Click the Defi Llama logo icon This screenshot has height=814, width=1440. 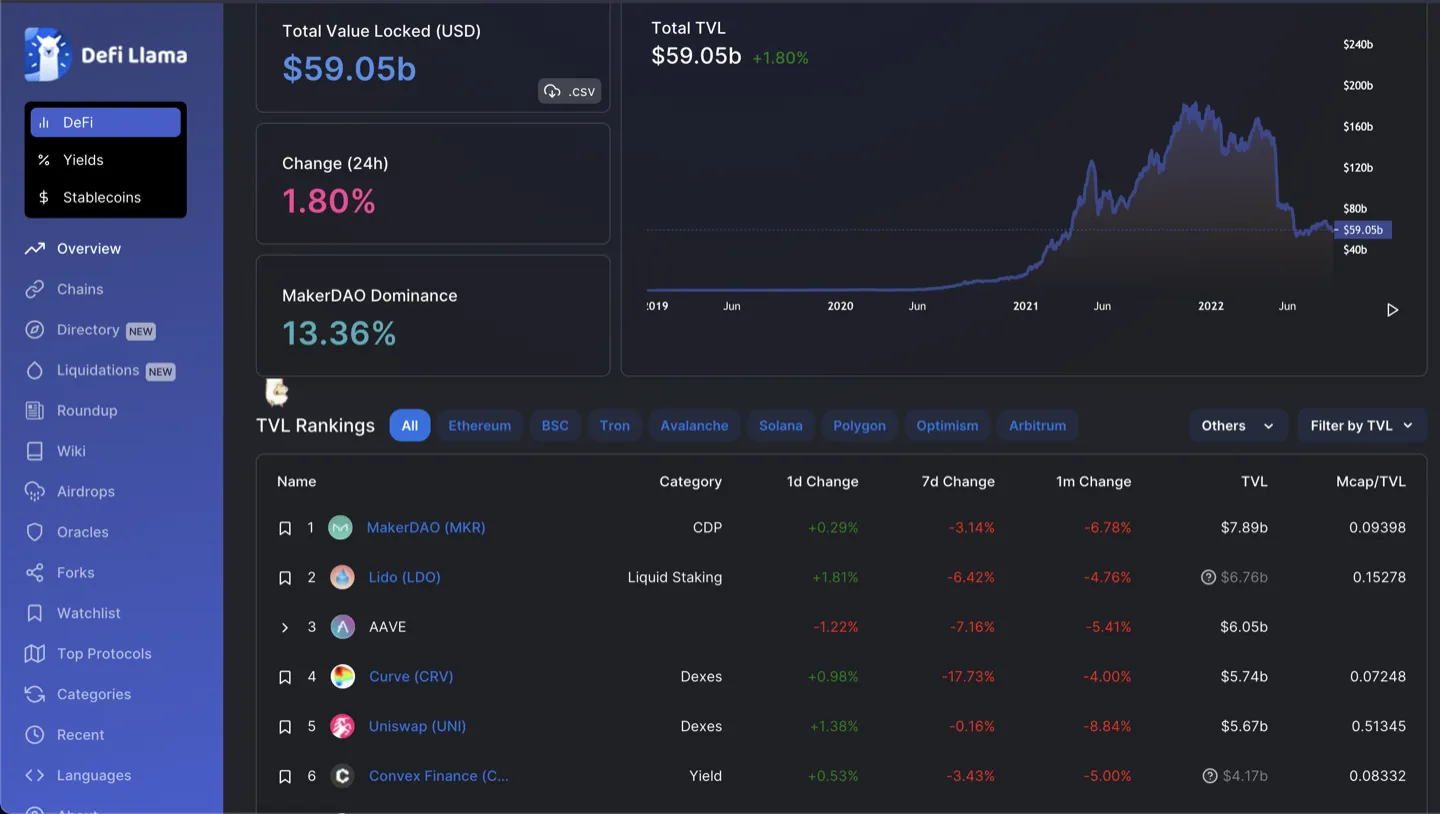pos(47,55)
